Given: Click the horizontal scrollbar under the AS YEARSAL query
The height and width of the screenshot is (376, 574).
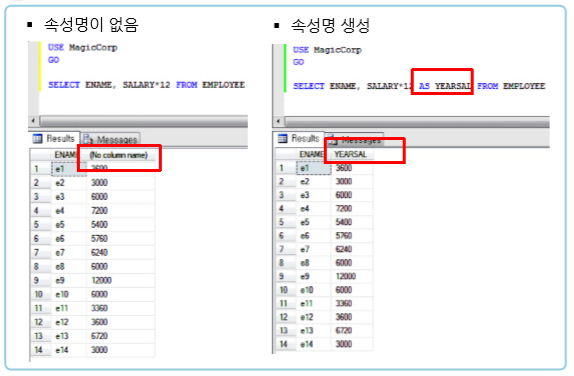Looking at the screenshot, I should 417,122.
